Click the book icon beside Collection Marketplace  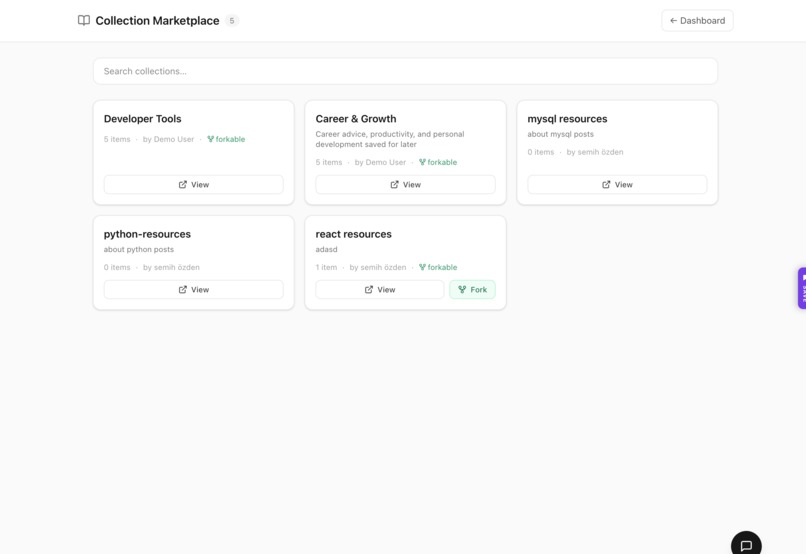pos(84,21)
